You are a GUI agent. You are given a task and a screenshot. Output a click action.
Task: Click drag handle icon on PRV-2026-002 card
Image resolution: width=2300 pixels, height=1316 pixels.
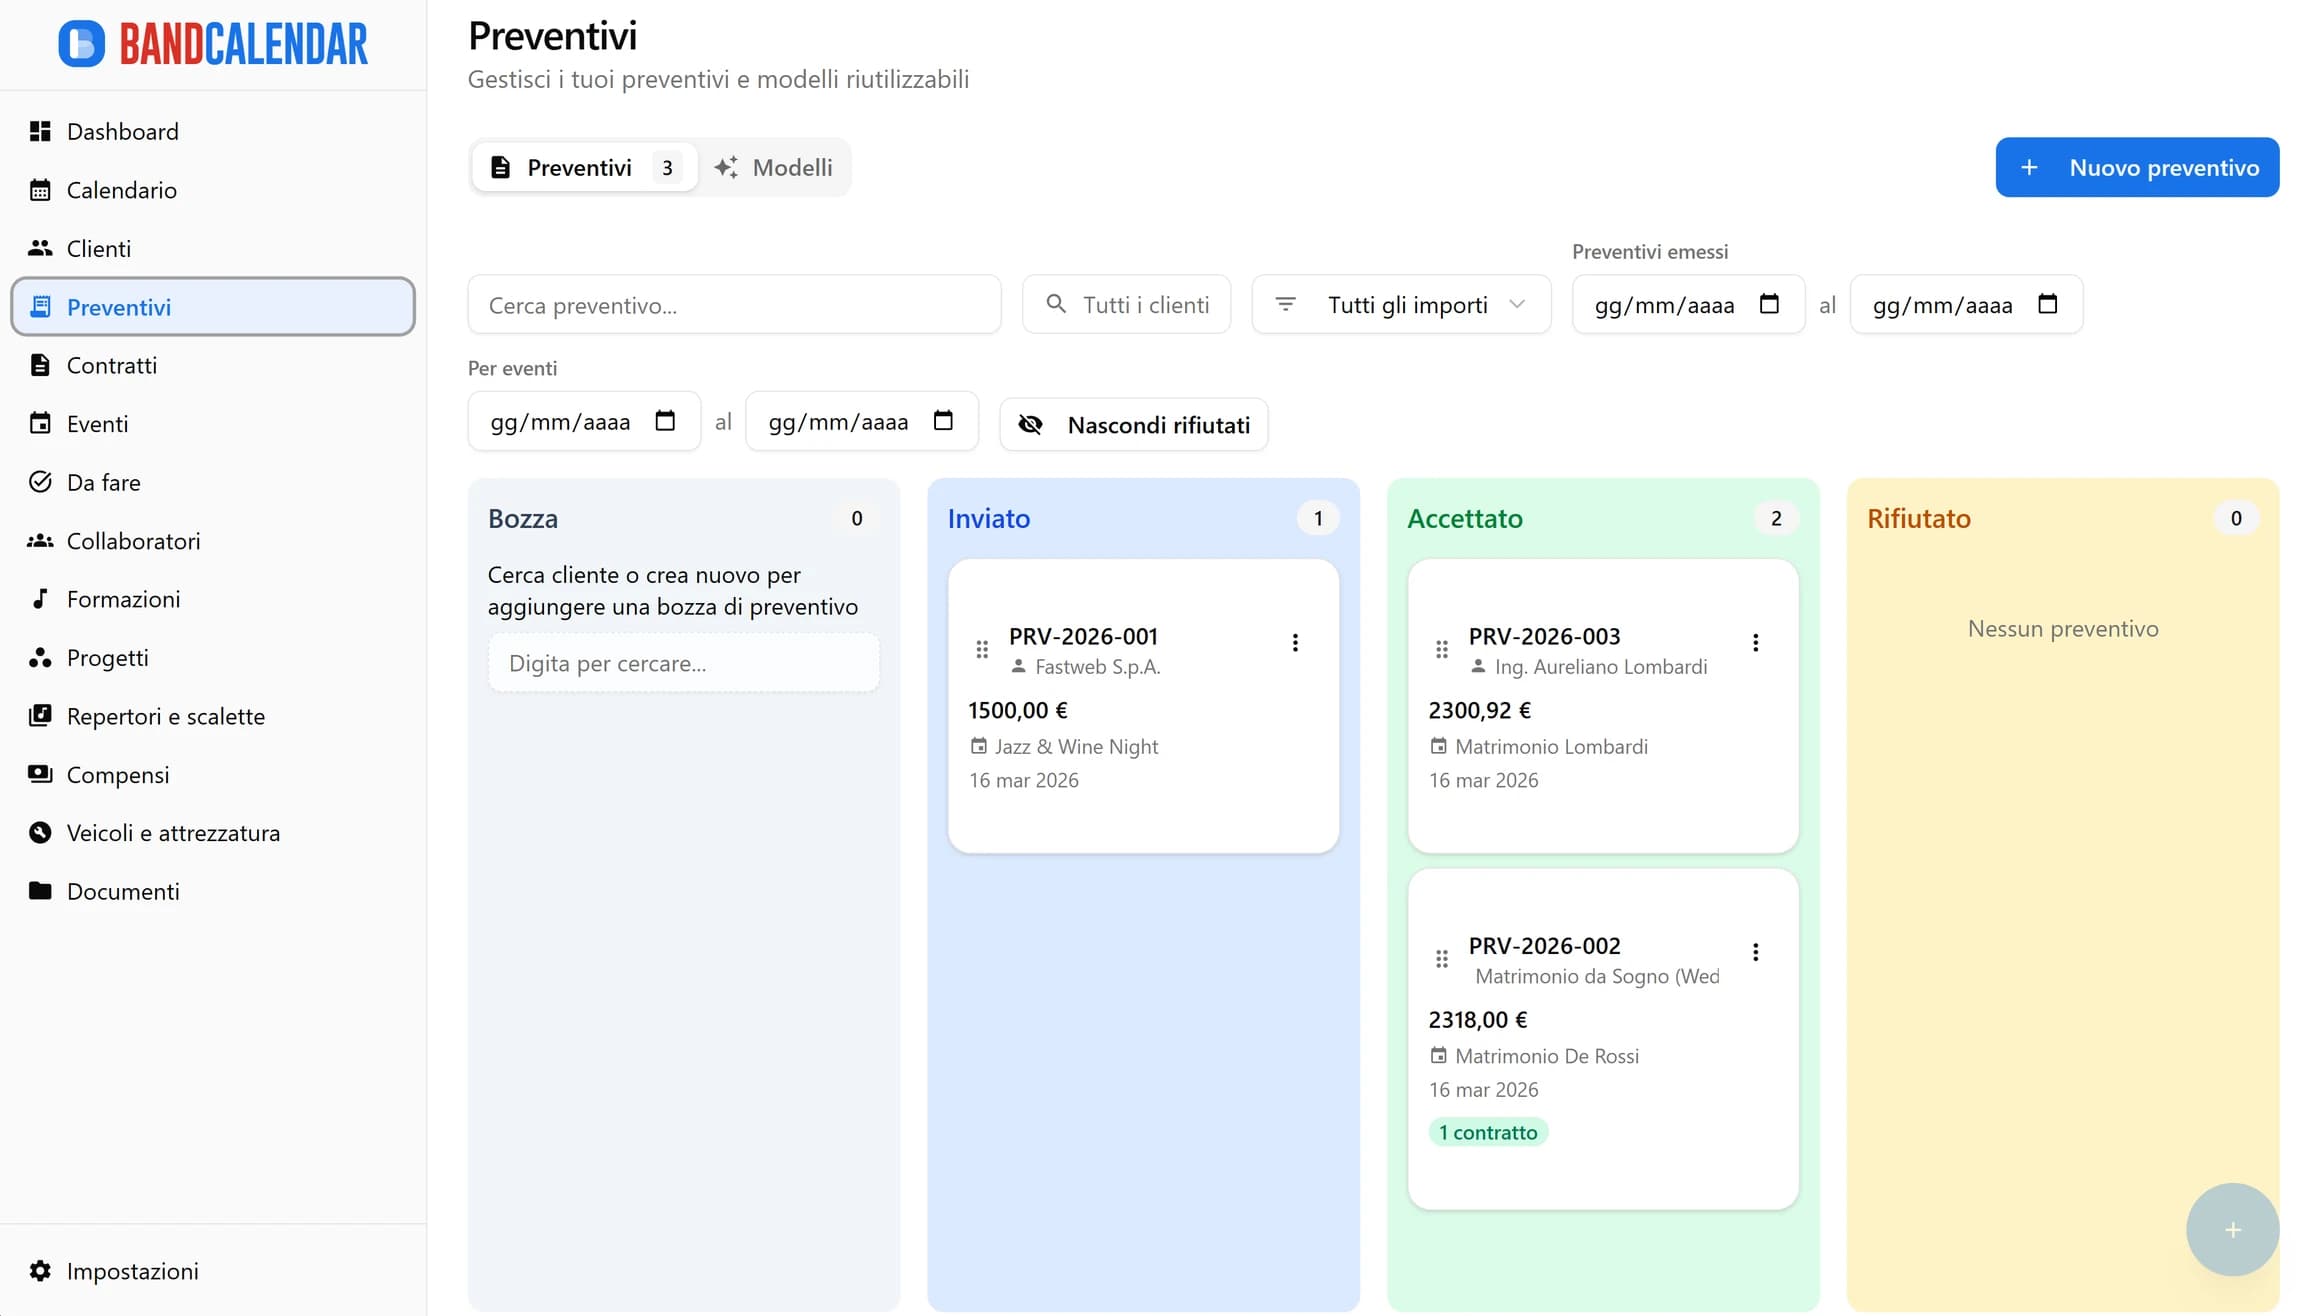[x=1441, y=958]
